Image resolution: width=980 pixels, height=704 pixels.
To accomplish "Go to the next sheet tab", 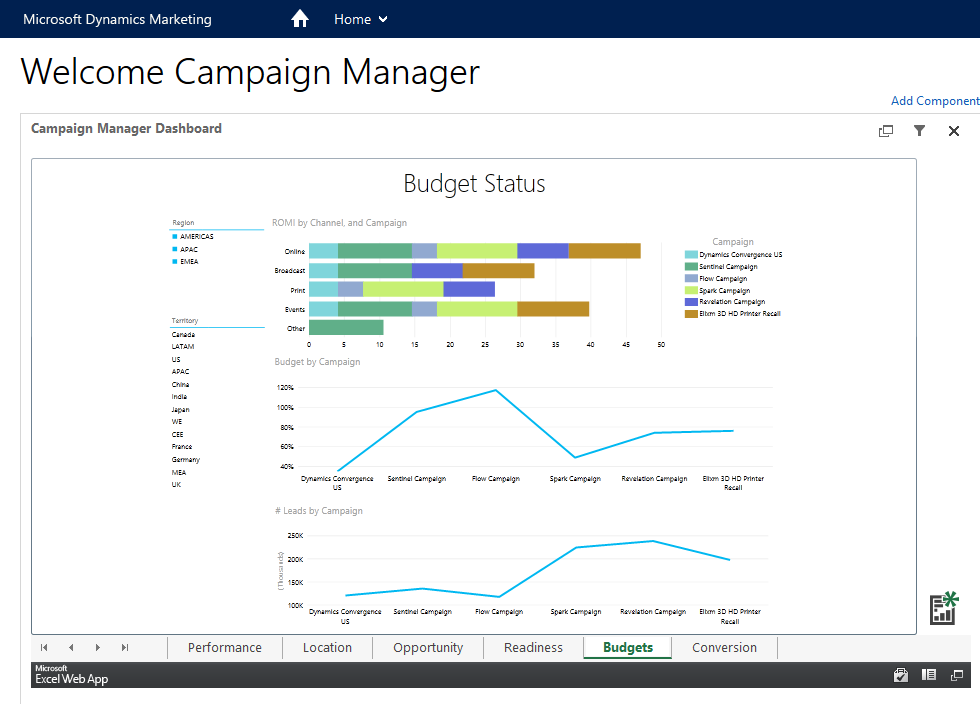I will click(98, 647).
